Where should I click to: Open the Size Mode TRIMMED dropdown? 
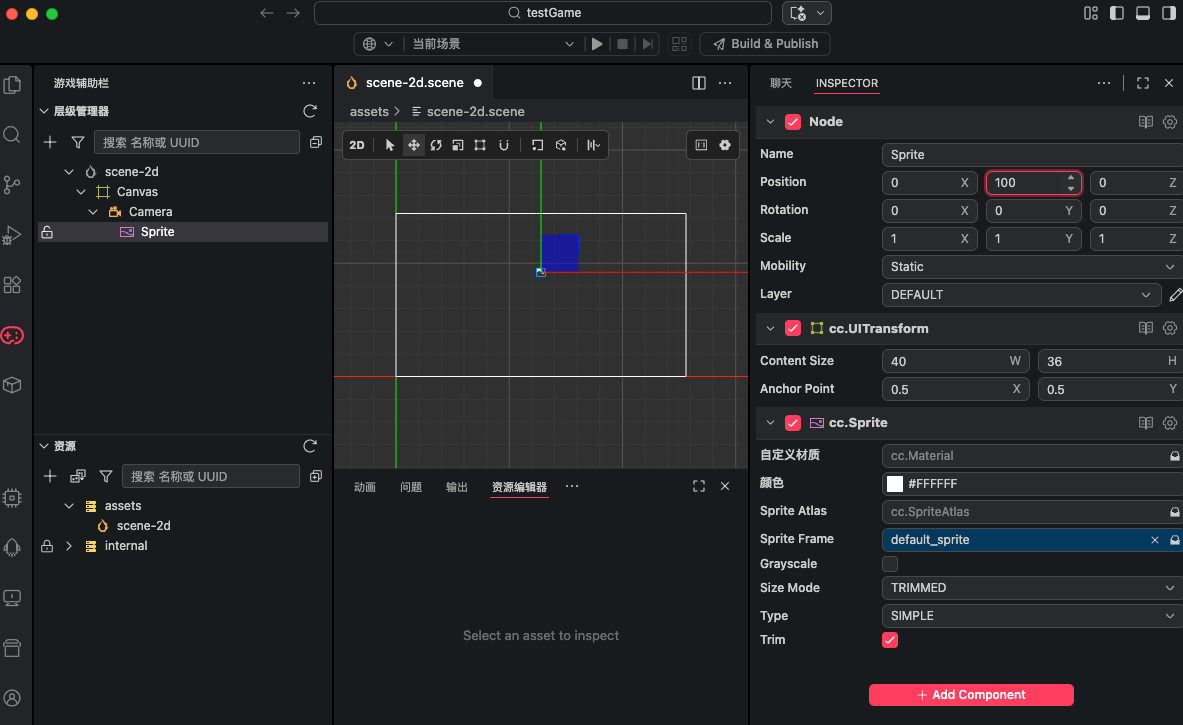coord(1031,588)
